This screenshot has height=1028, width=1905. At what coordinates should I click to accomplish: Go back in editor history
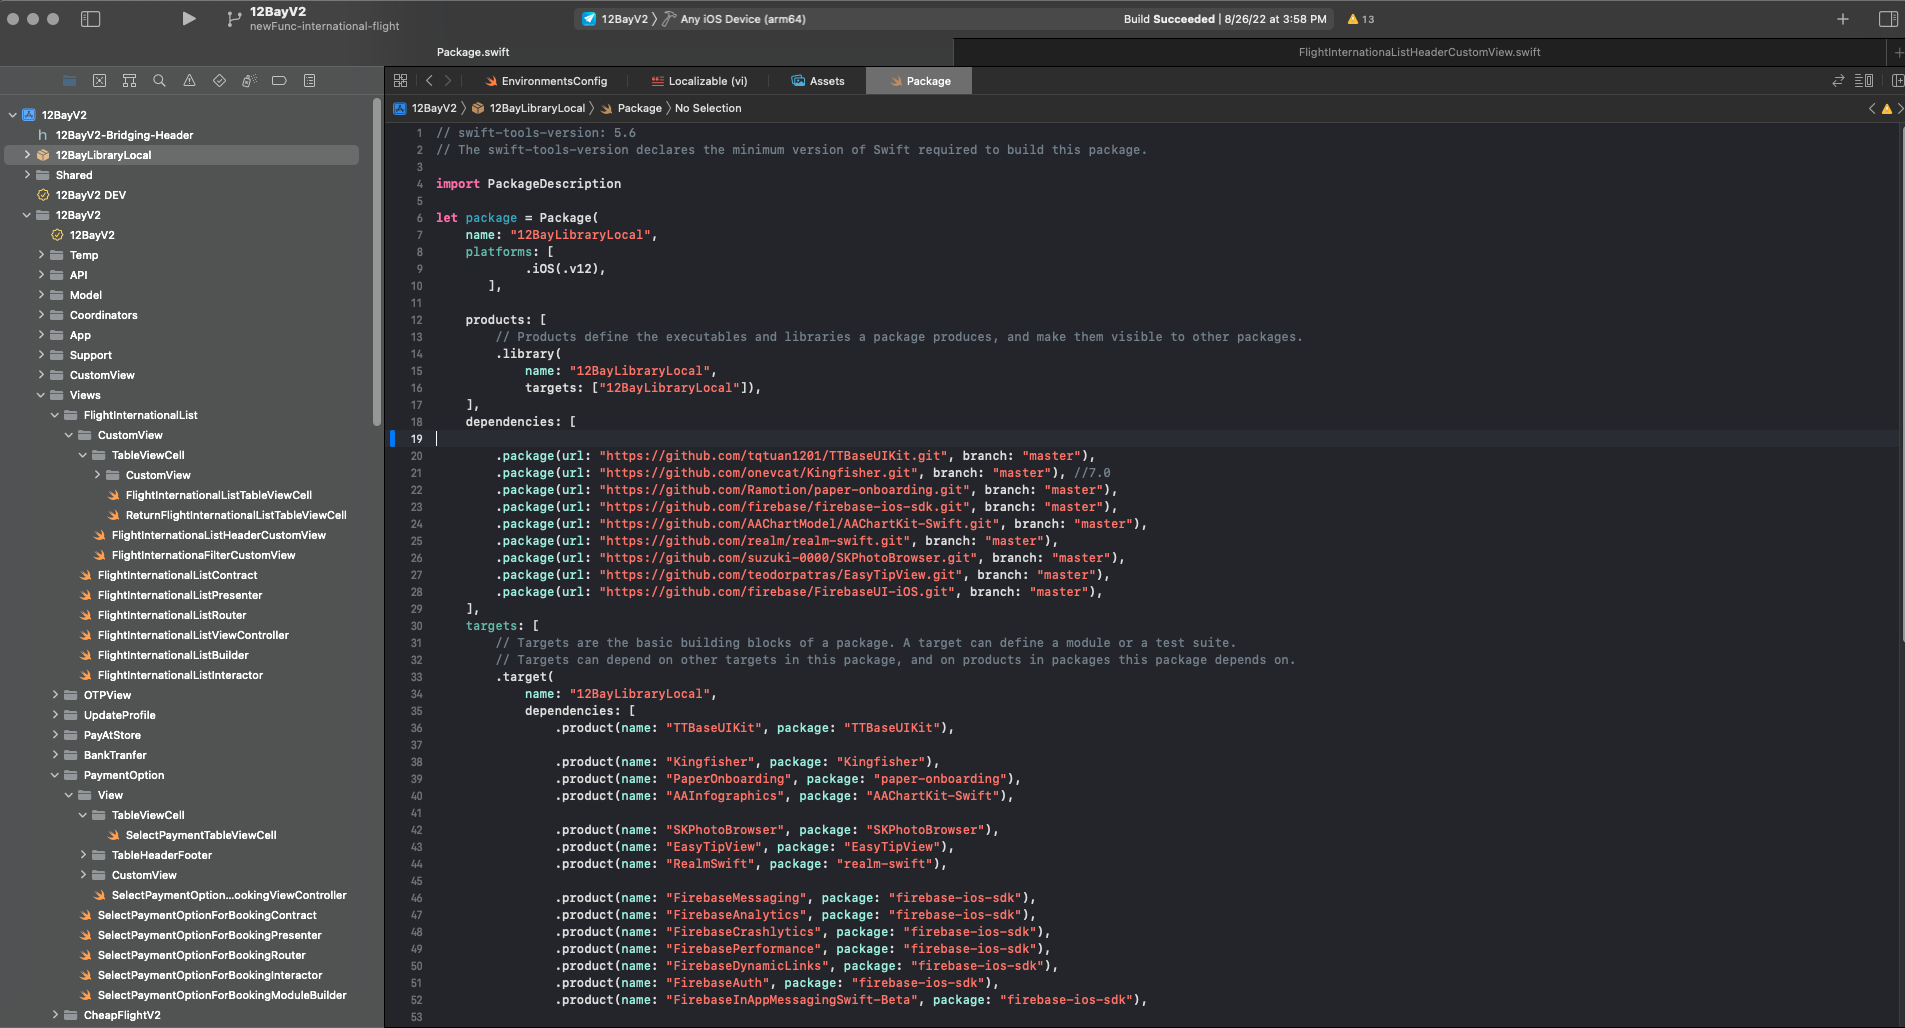tap(429, 80)
